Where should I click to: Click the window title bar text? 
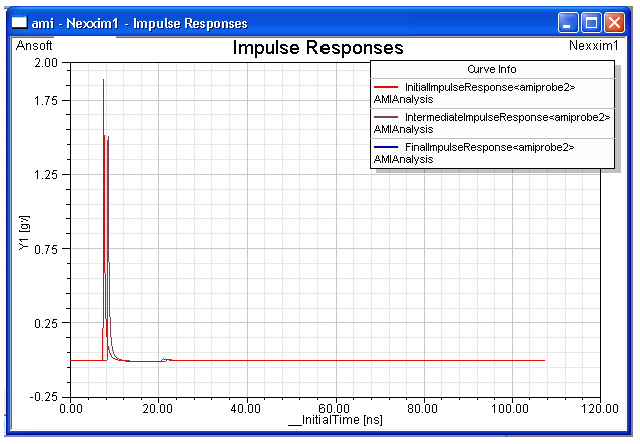click(x=140, y=22)
